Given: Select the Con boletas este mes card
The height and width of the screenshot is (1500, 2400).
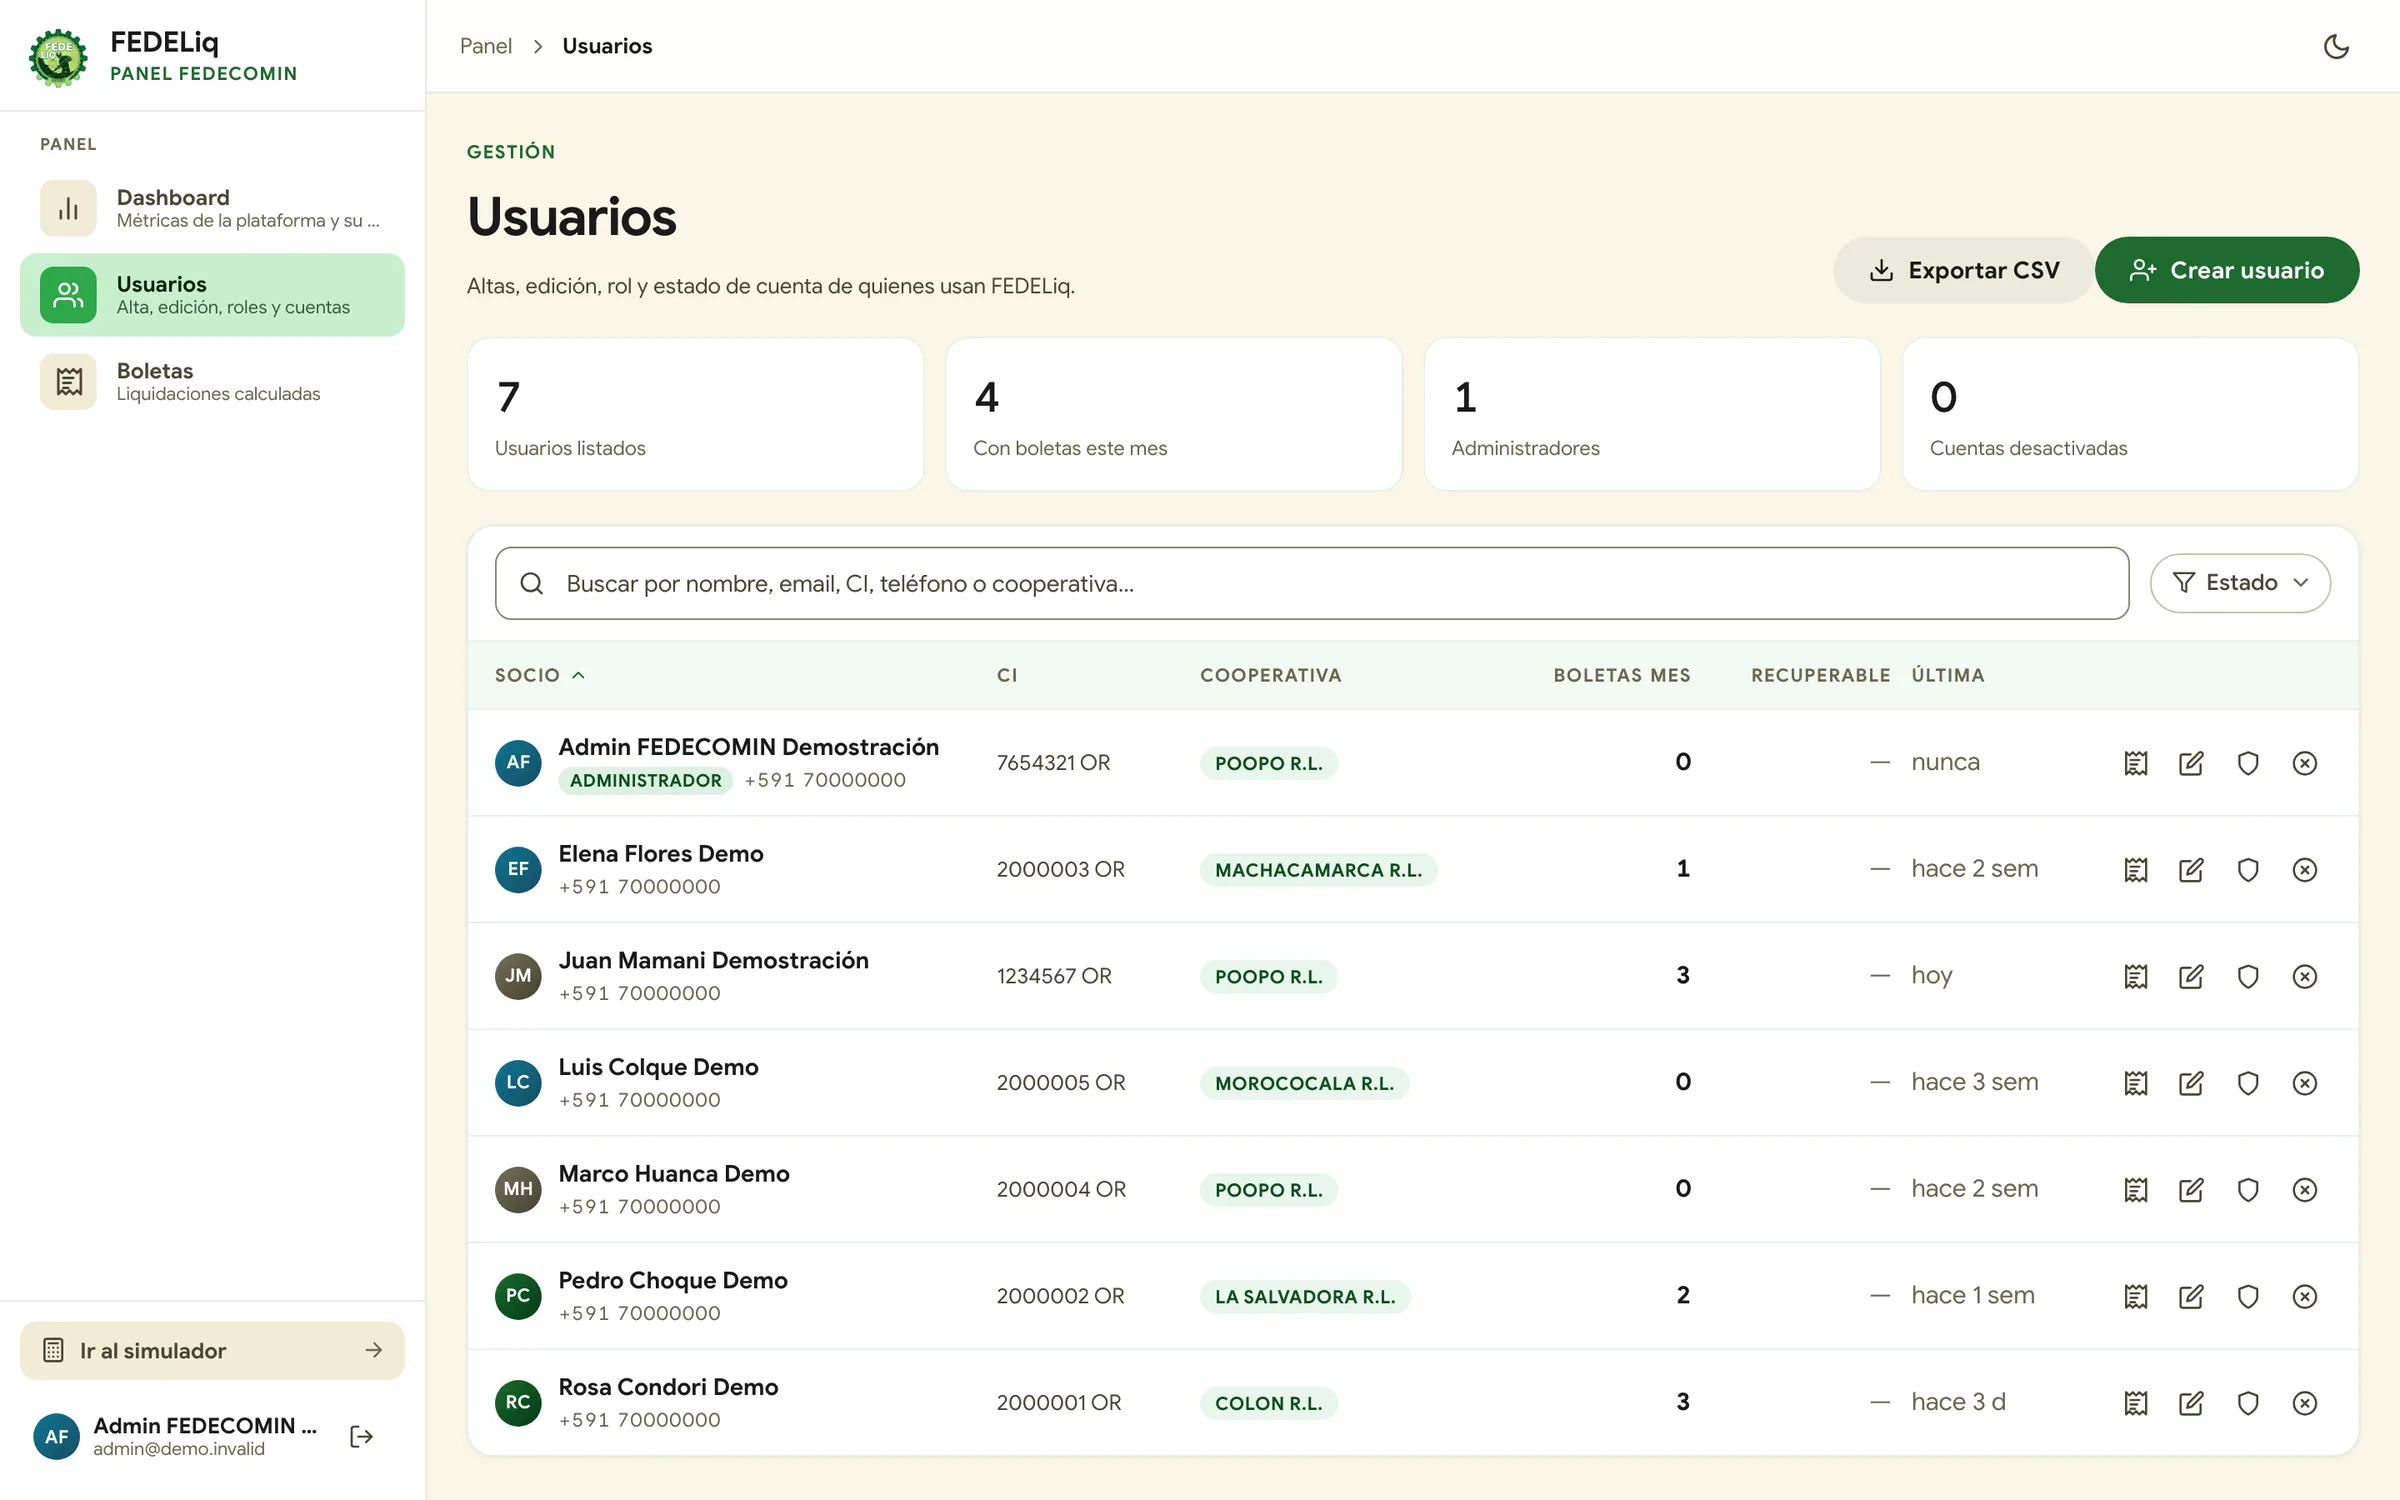Looking at the screenshot, I should pos(1173,414).
